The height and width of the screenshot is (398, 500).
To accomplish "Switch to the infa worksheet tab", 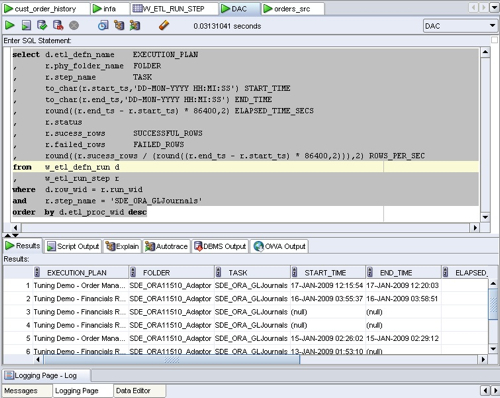I will [110, 9].
